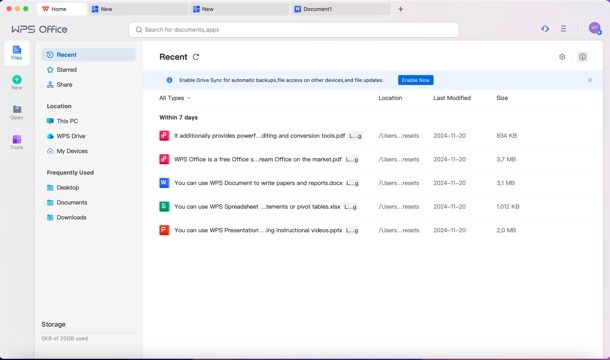The height and width of the screenshot is (360, 610).
Task: Open 'You can use WPS Spreadsheet' xlsx name
Action: coord(257,207)
